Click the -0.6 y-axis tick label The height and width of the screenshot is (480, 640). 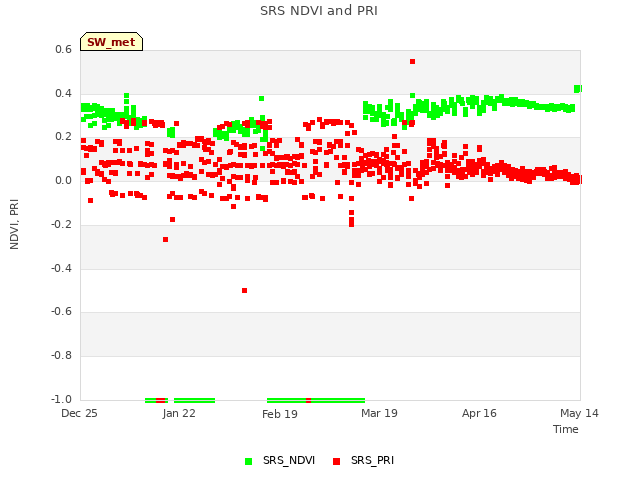(x=61, y=312)
